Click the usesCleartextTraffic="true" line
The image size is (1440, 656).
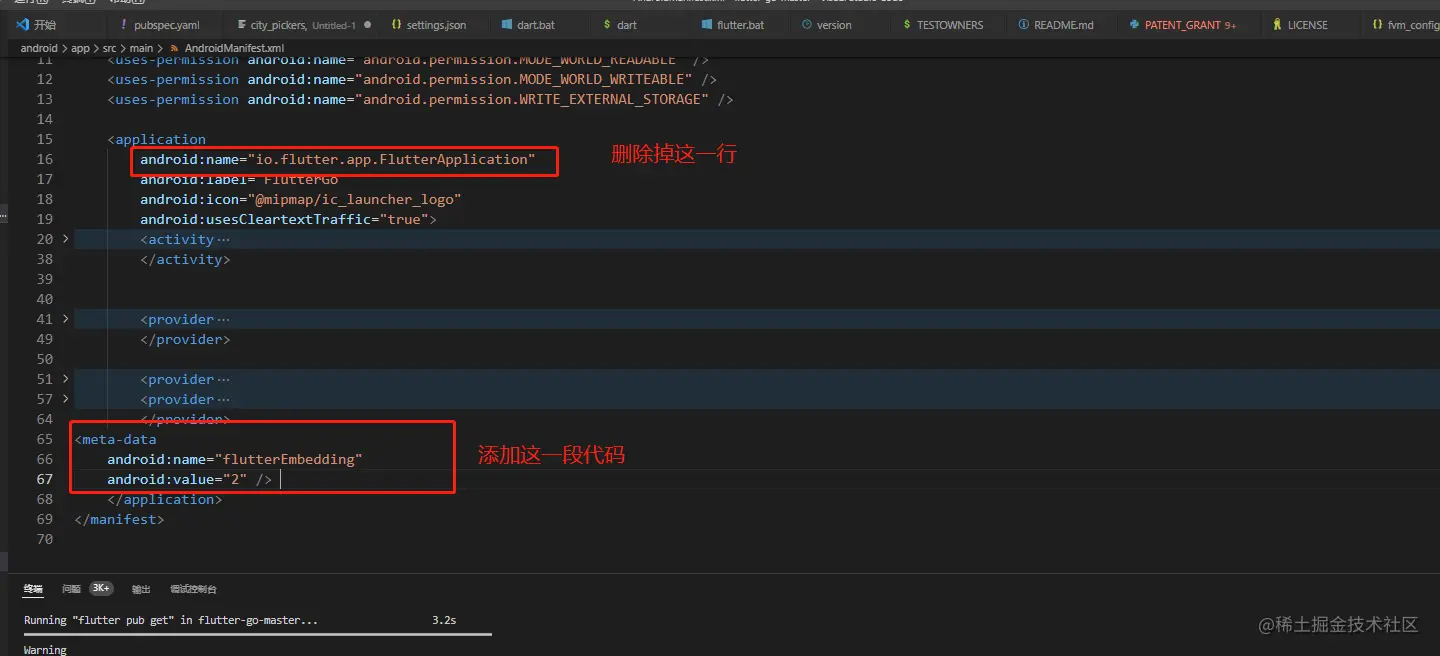pyautogui.click(x=288, y=219)
